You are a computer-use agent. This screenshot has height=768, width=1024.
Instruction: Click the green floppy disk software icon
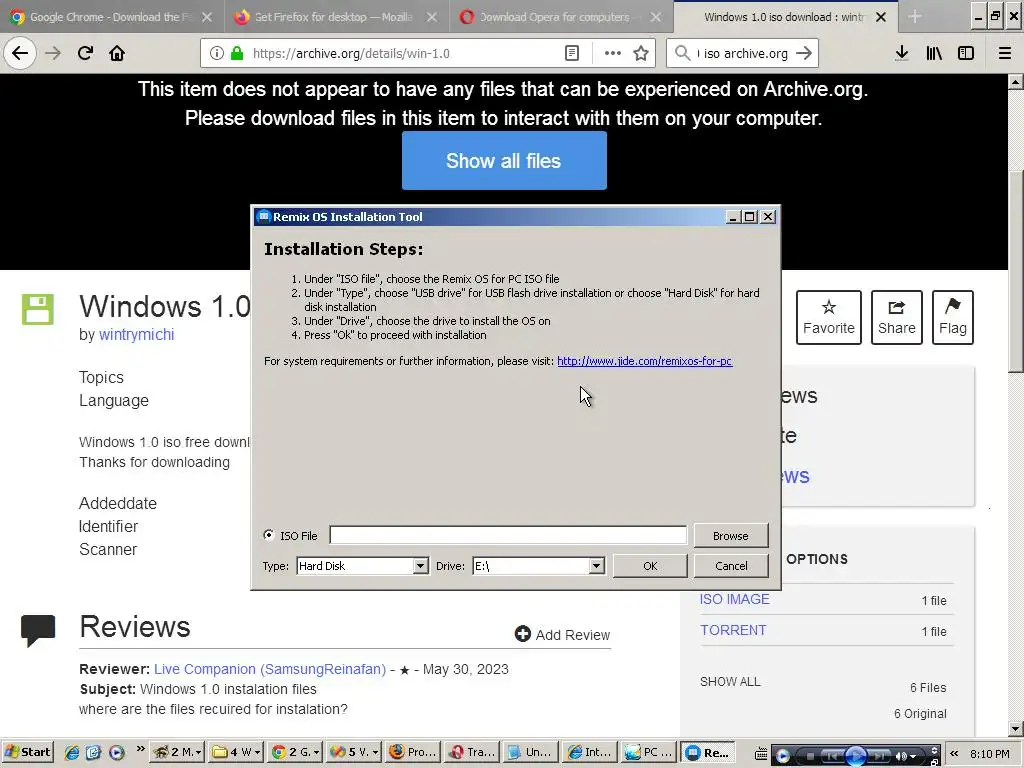click(38, 310)
